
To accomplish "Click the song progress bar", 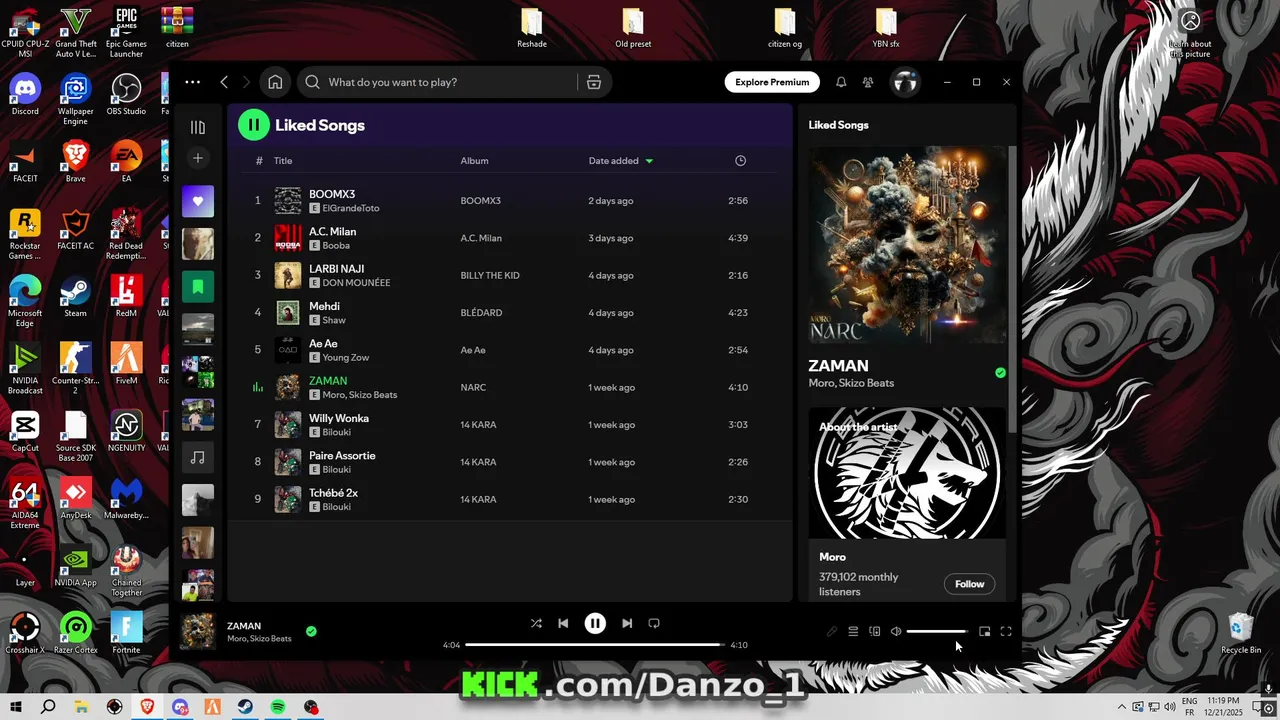I will 595,645.
